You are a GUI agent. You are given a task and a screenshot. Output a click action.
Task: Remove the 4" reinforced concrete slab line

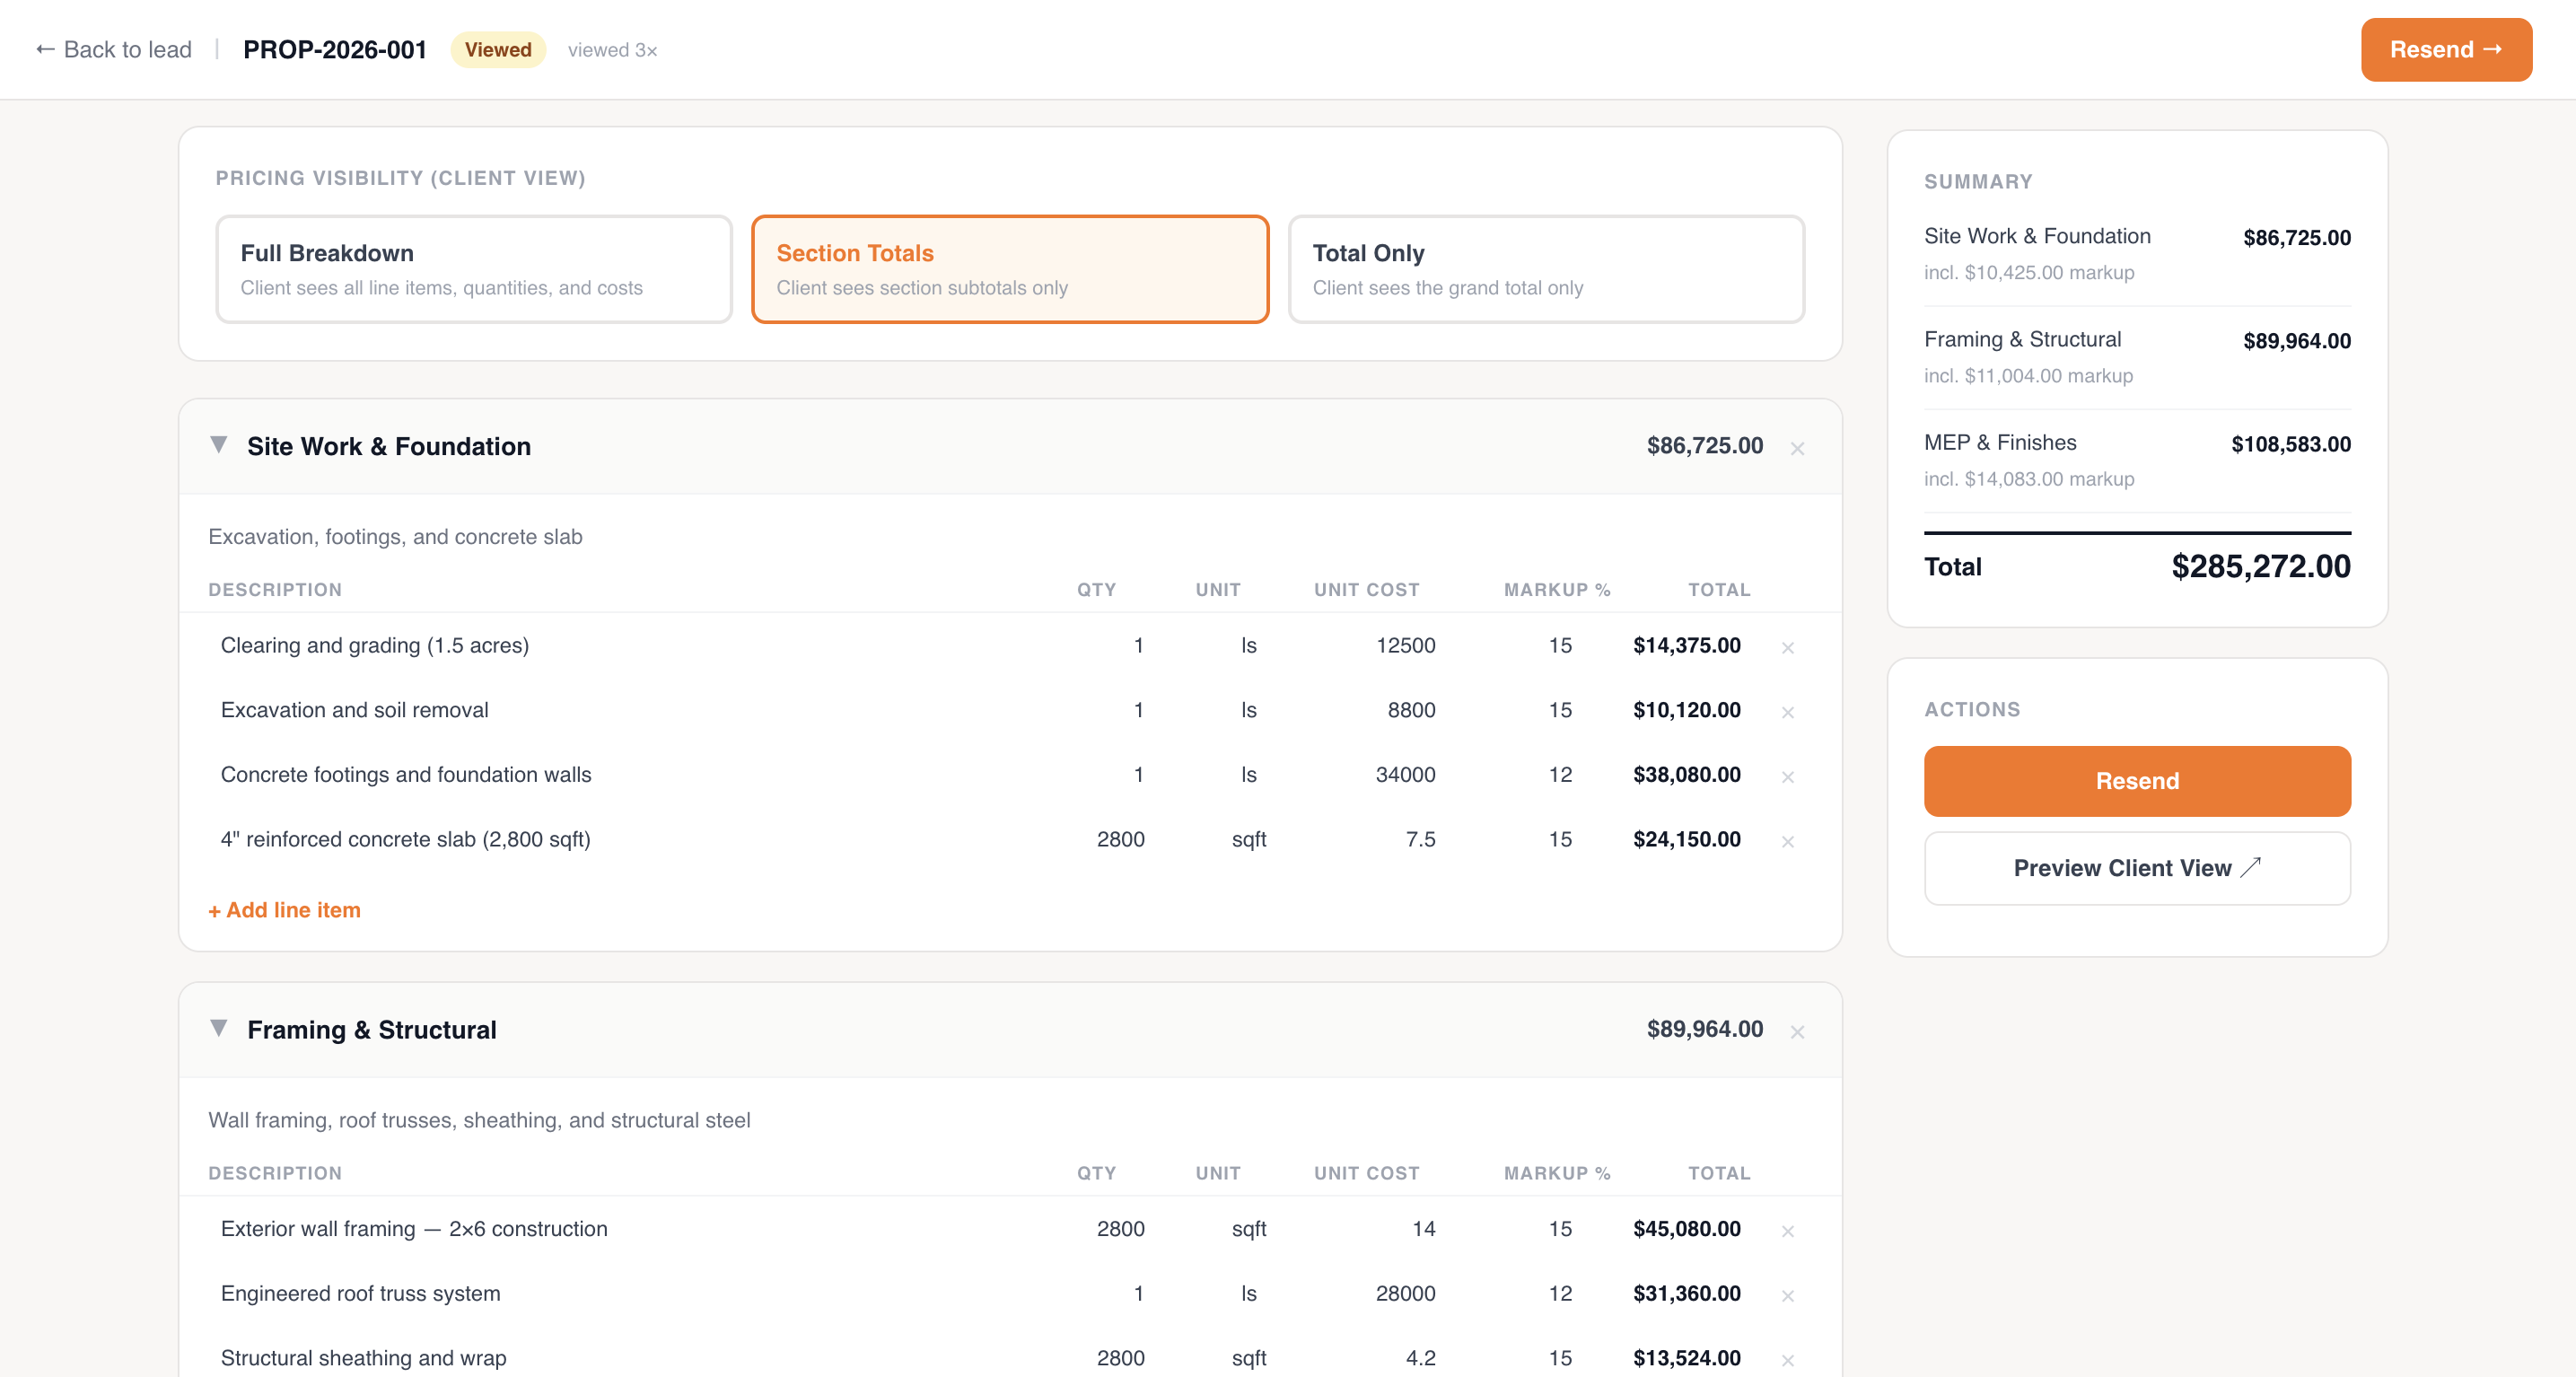pos(1788,841)
